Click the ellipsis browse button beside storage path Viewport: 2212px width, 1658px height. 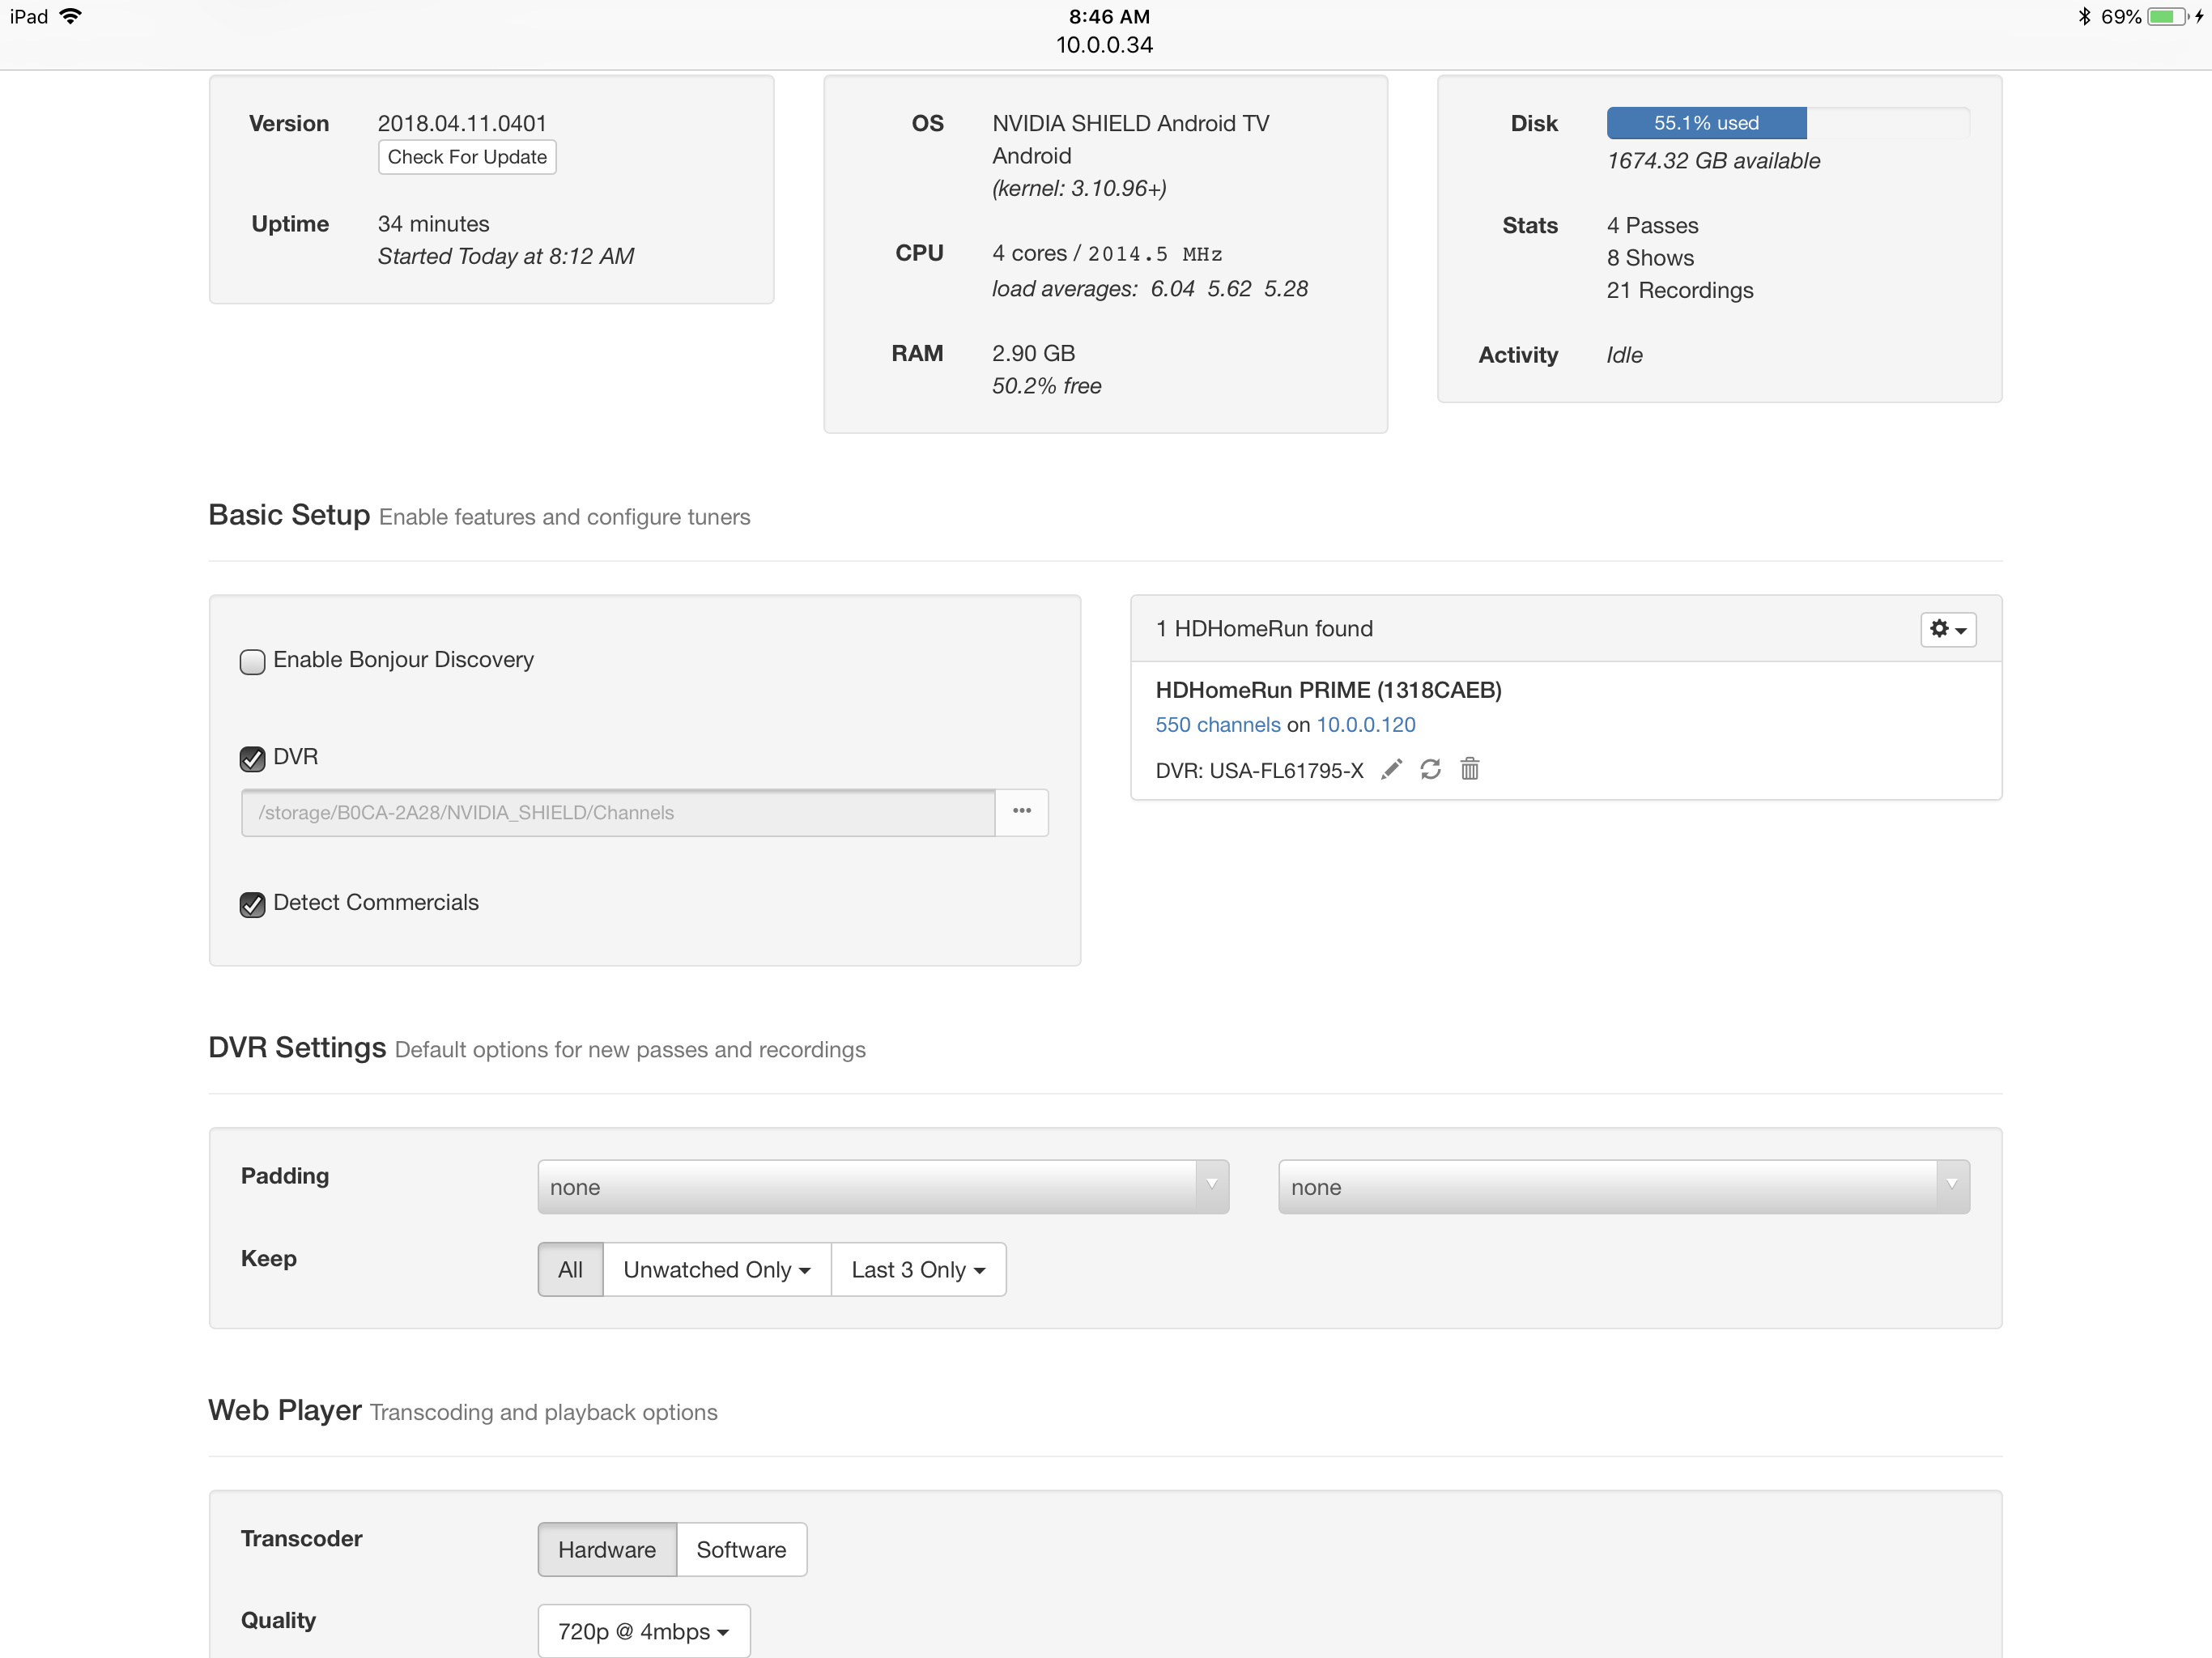pyautogui.click(x=1021, y=811)
